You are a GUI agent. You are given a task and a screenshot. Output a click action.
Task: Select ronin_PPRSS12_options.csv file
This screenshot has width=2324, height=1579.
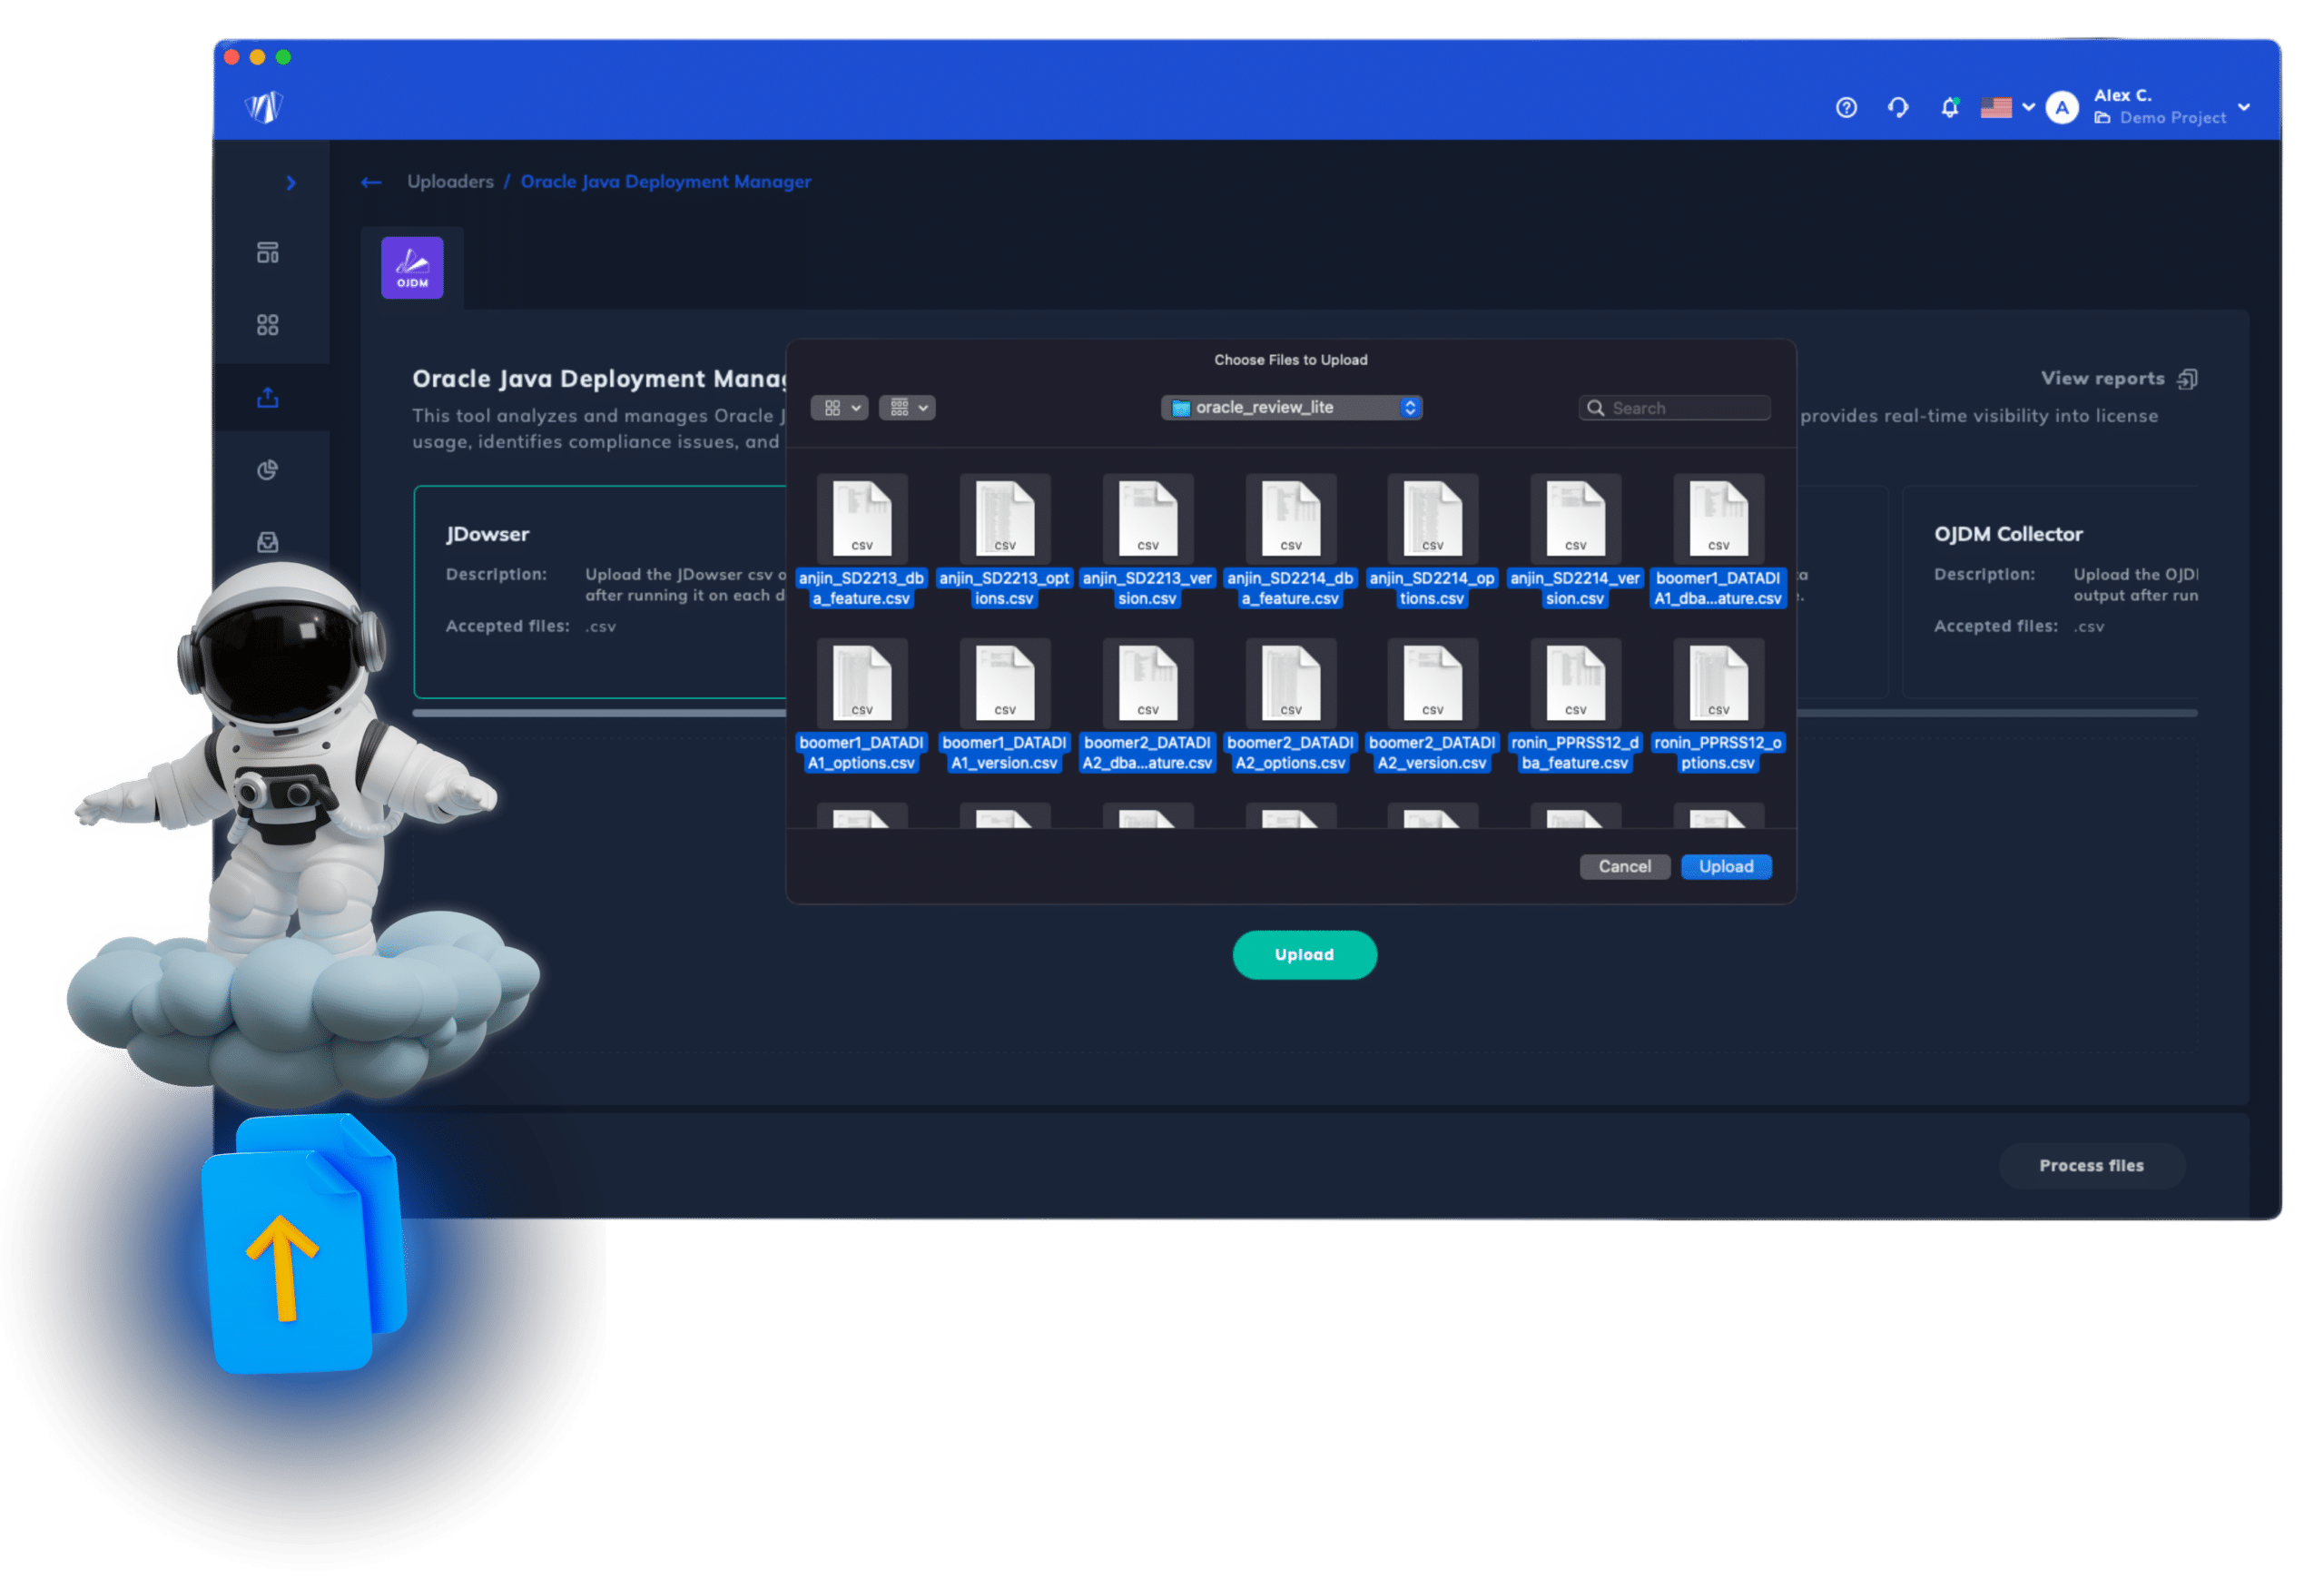pyautogui.click(x=1718, y=706)
